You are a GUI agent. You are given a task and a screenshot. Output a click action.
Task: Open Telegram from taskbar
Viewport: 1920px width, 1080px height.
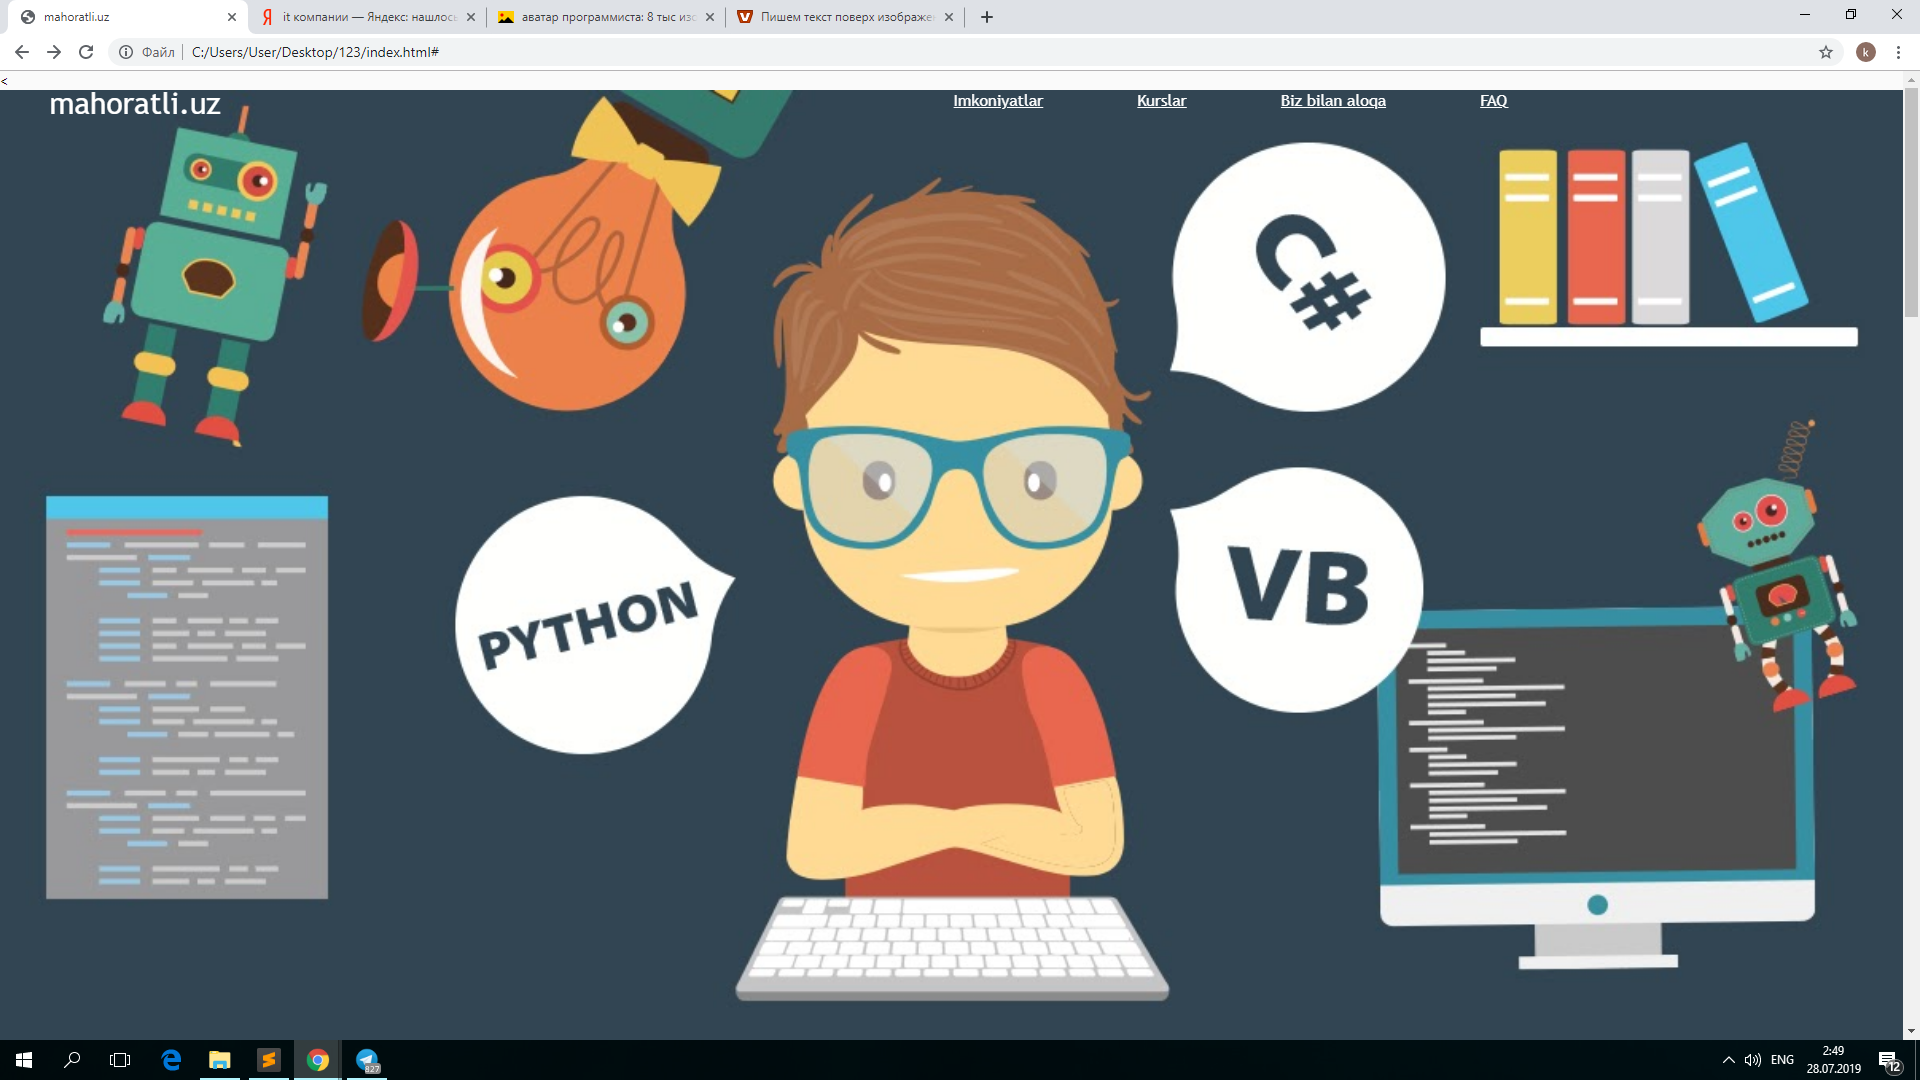tap(367, 1060)
